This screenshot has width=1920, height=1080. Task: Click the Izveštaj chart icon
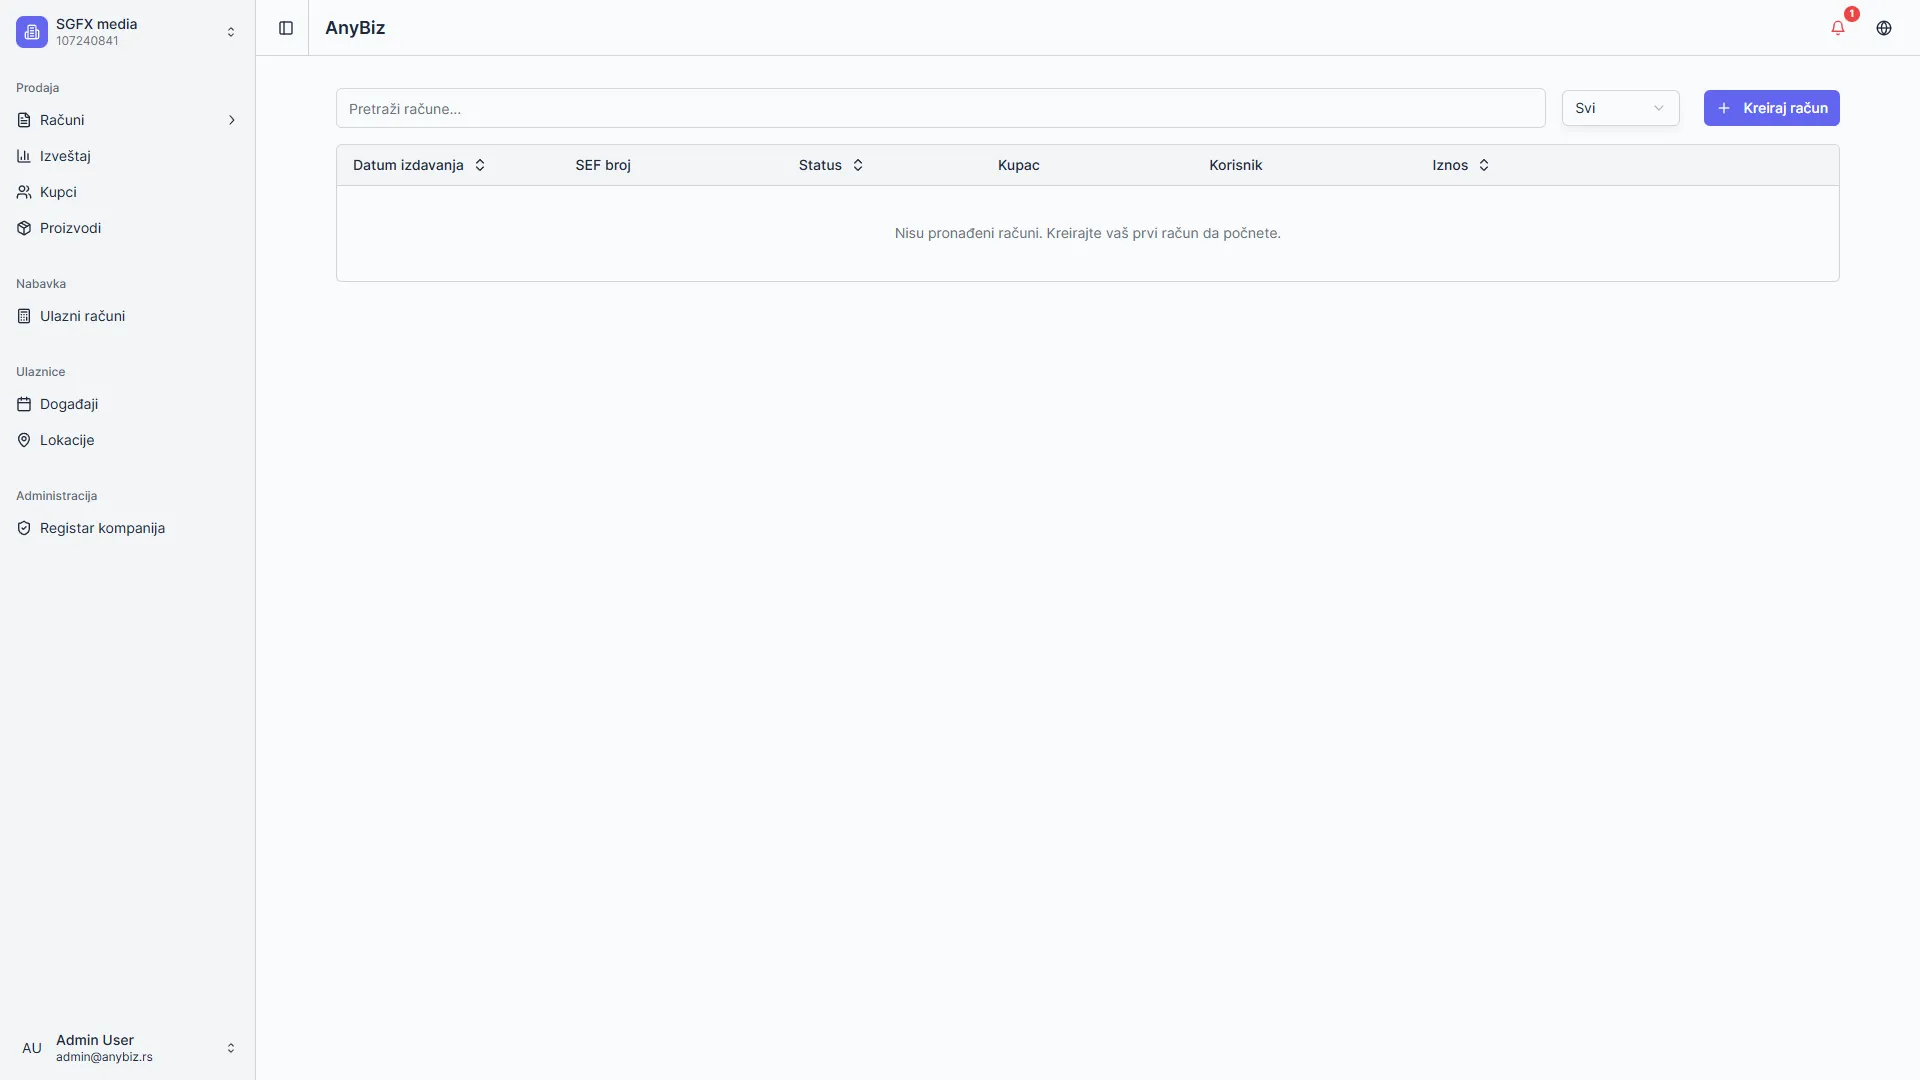tap(24, 156)
